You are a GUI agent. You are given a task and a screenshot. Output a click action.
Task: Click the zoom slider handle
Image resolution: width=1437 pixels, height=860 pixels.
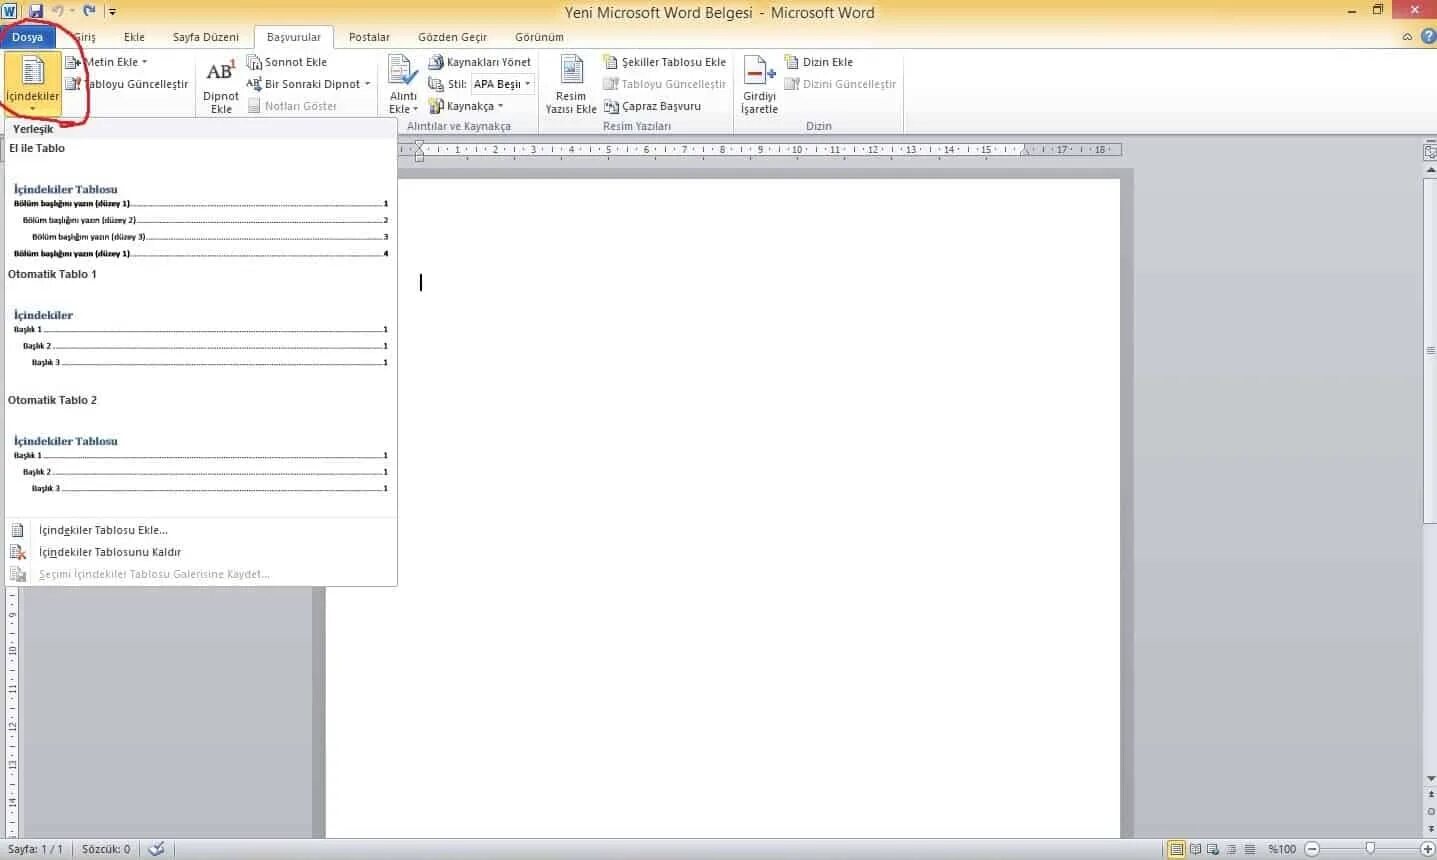(x=1370, y=849)
